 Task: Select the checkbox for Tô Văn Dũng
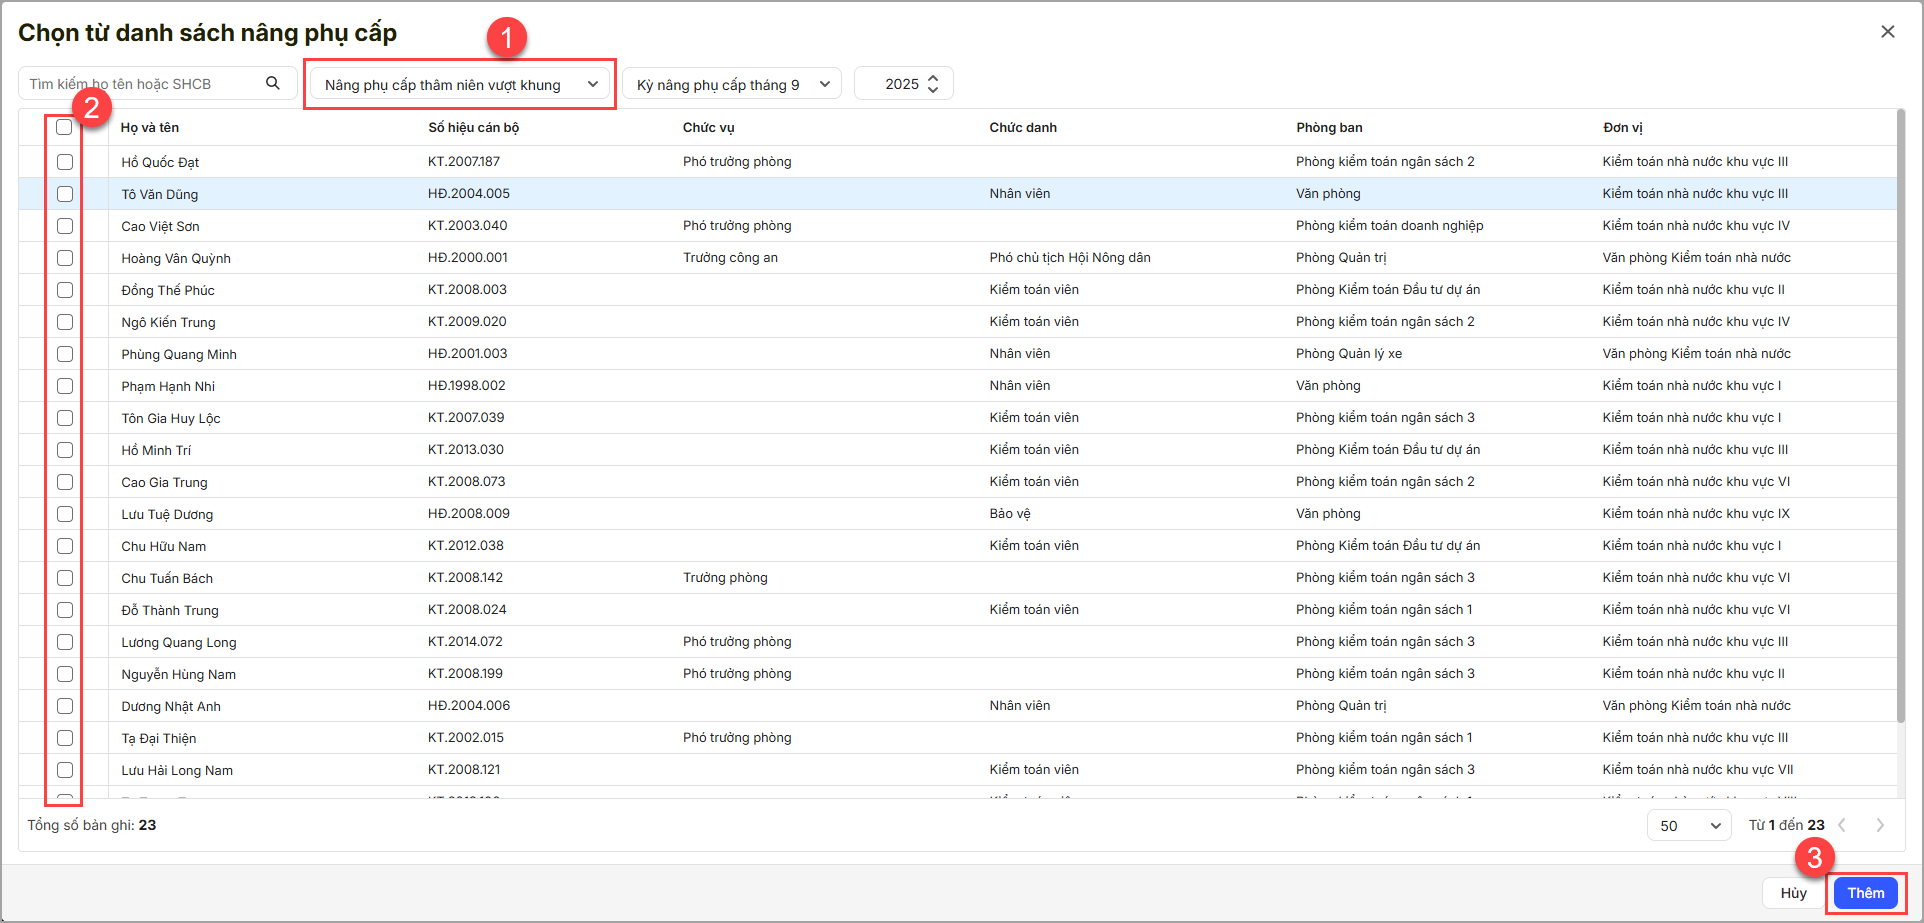click(x=65, y=194)
